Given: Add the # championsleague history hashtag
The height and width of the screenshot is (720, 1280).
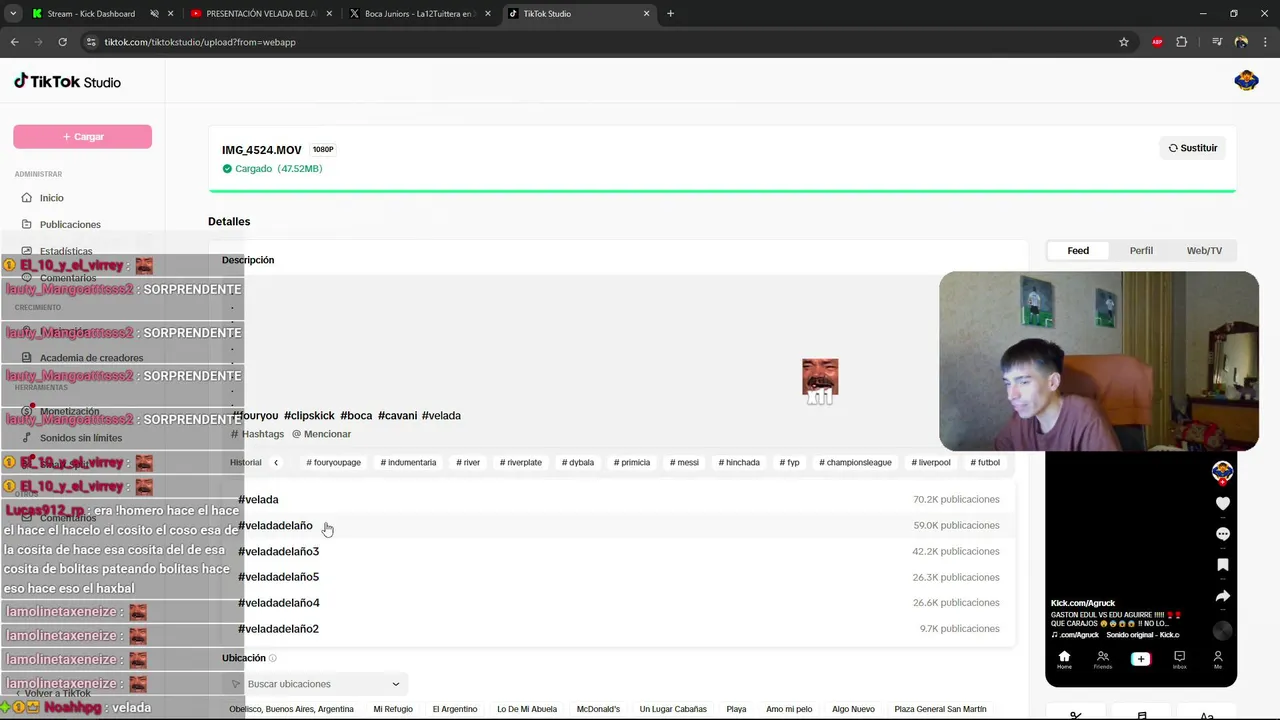Looking at the screenshot, I should tap(855, 463).
